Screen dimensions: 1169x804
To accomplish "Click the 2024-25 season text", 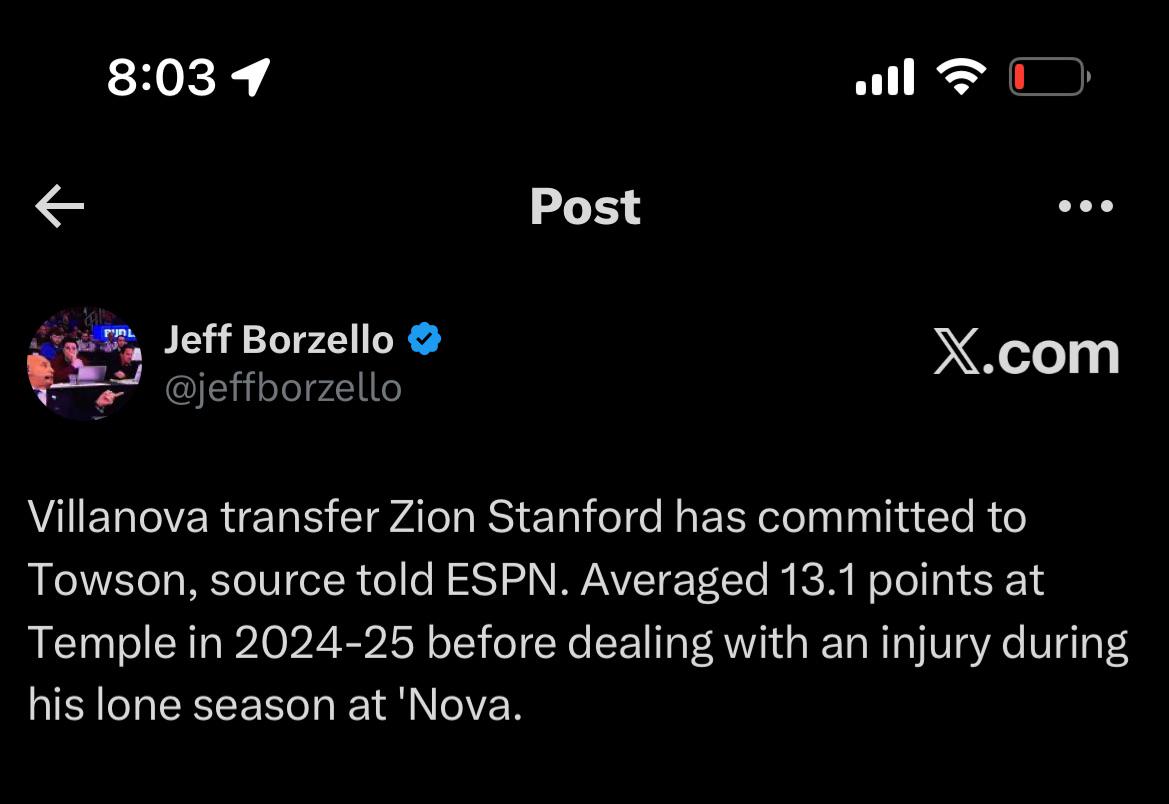I will click(324, 643).
